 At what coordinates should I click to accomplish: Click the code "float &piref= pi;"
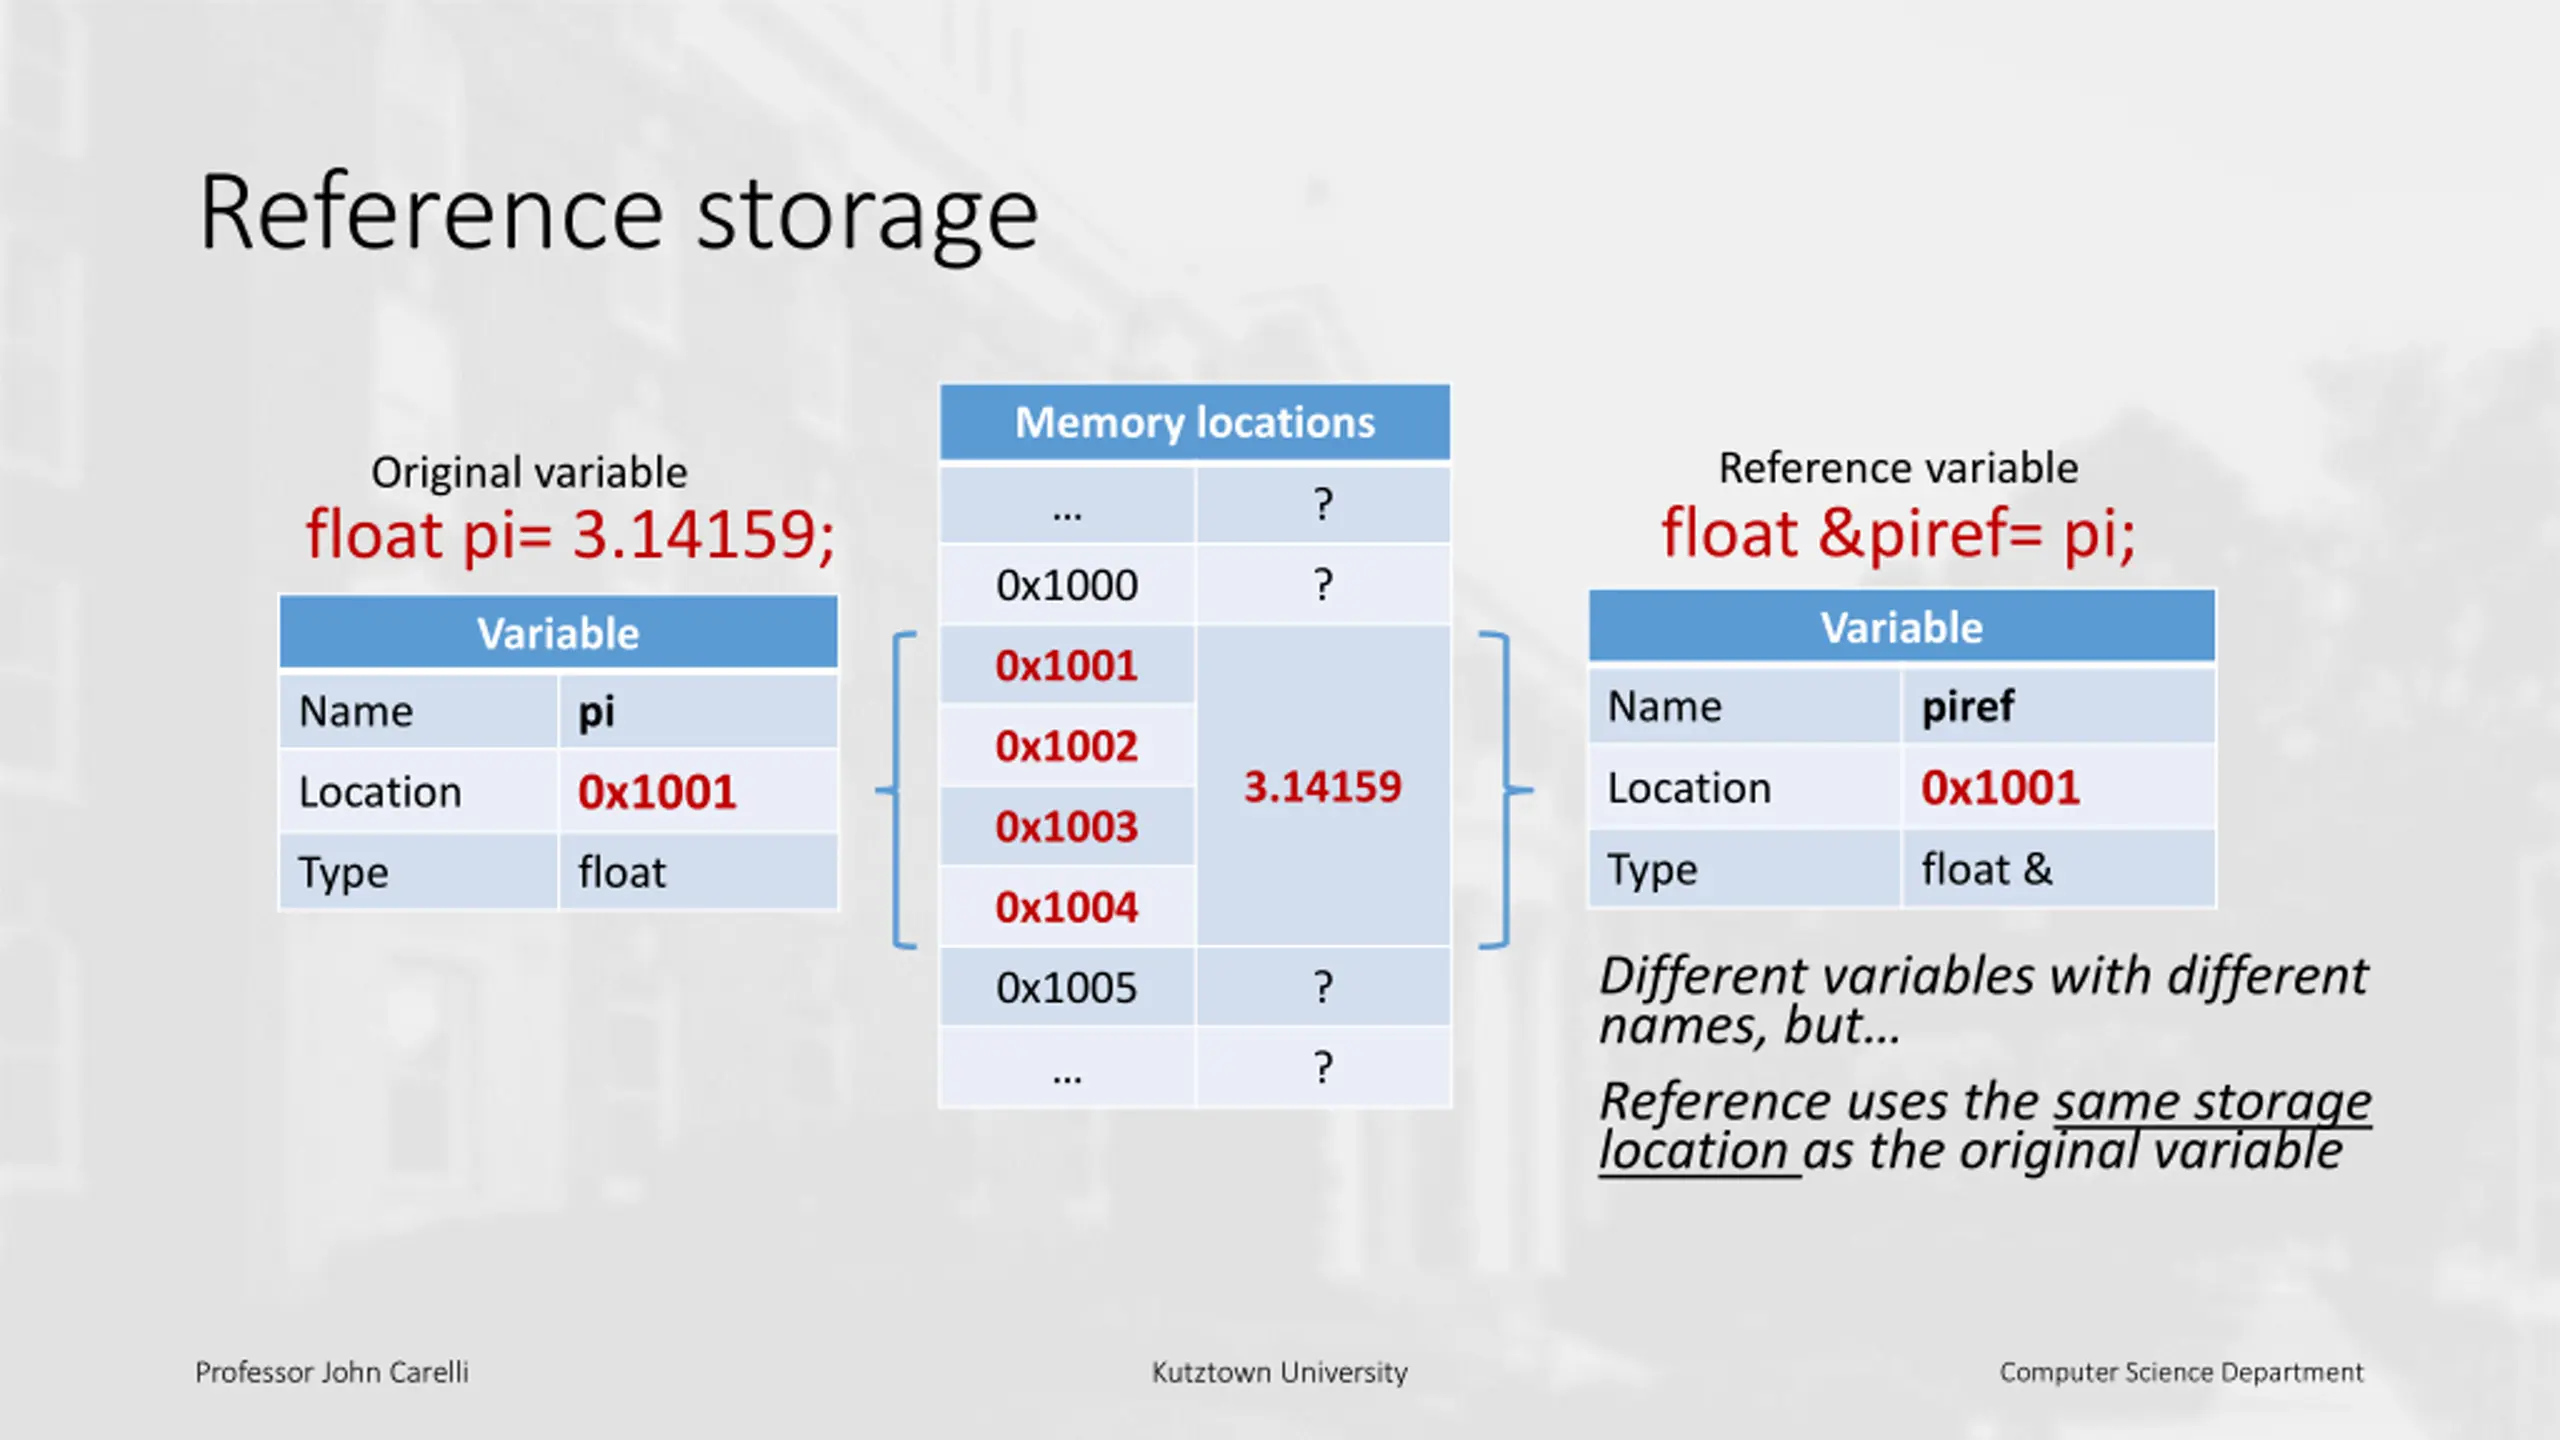point(1898,533)
